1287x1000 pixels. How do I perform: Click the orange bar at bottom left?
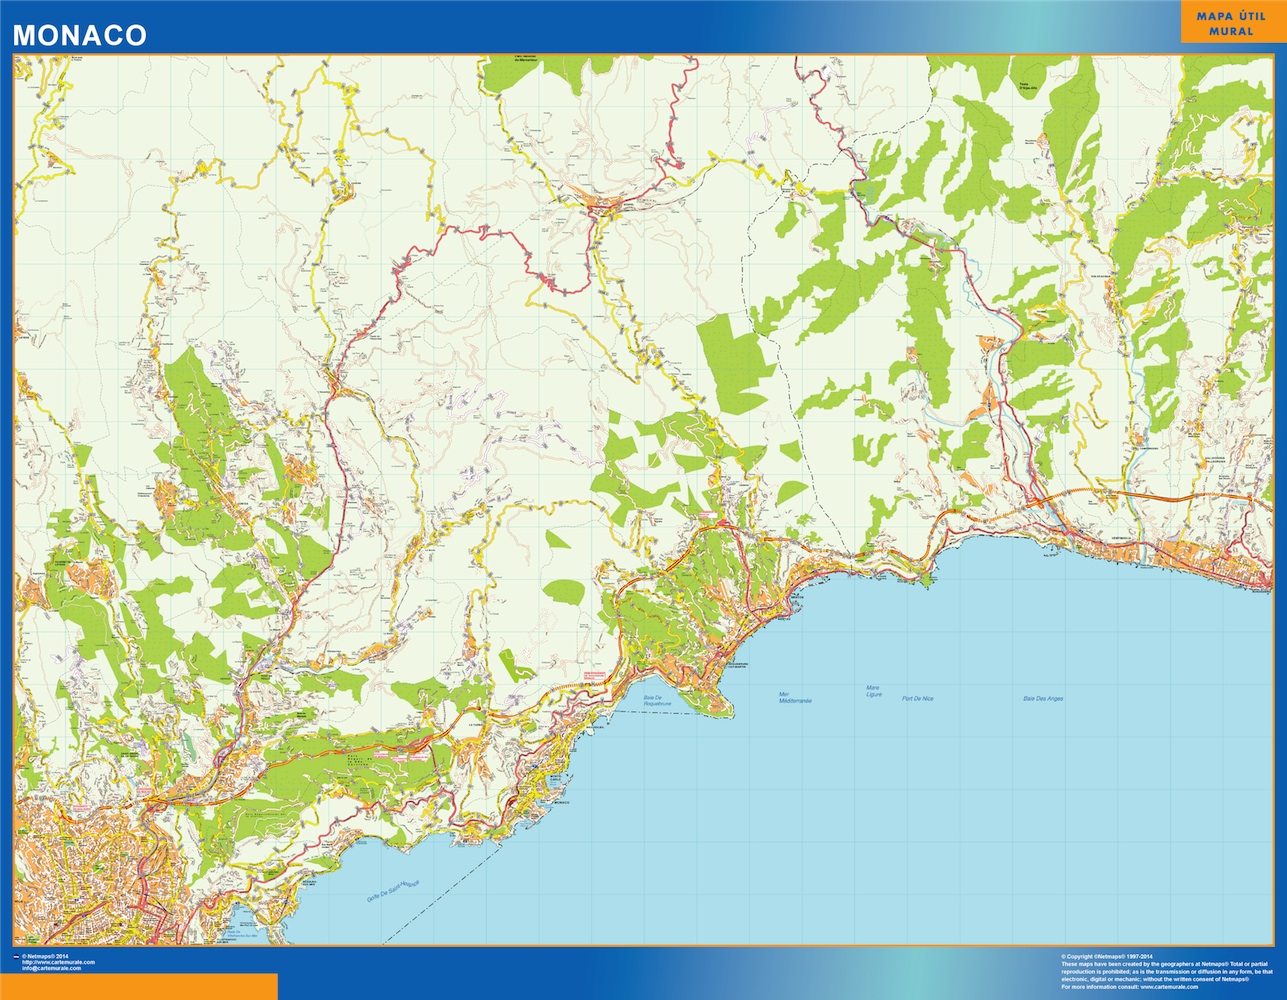[x=139, y=986]
